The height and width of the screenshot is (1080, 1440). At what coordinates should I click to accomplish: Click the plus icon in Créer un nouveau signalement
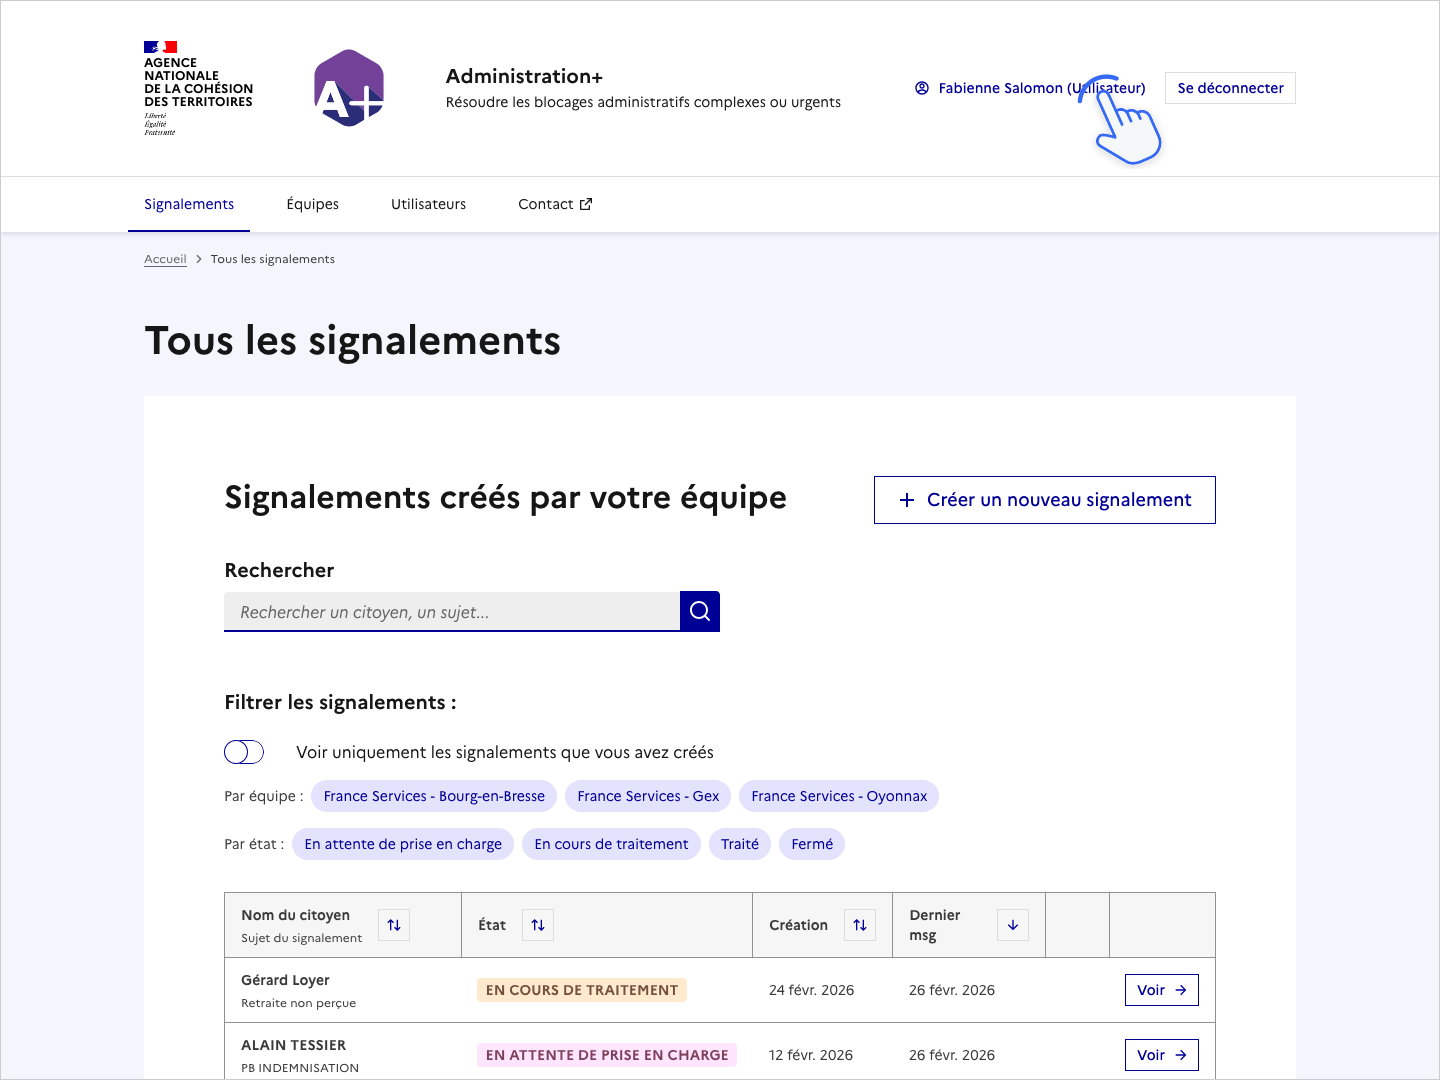[907, 499]
